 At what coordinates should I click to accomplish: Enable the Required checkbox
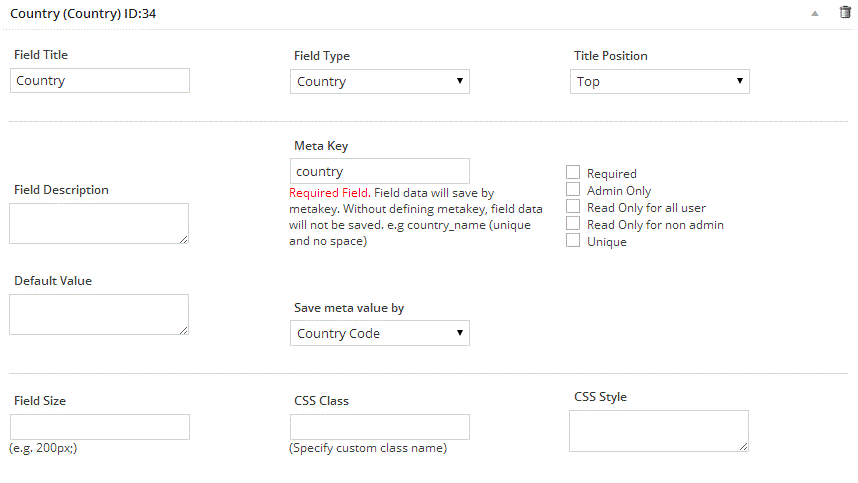[573, 172]
